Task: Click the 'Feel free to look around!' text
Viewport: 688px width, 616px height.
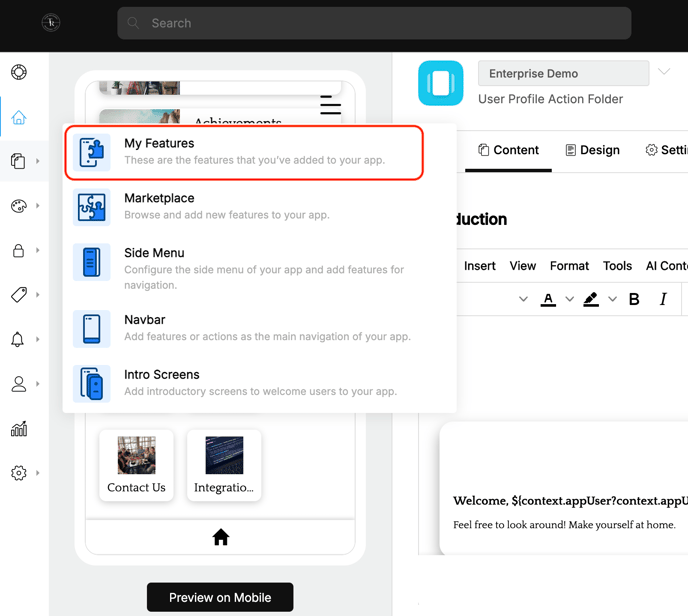Action: tap(564, 525)
